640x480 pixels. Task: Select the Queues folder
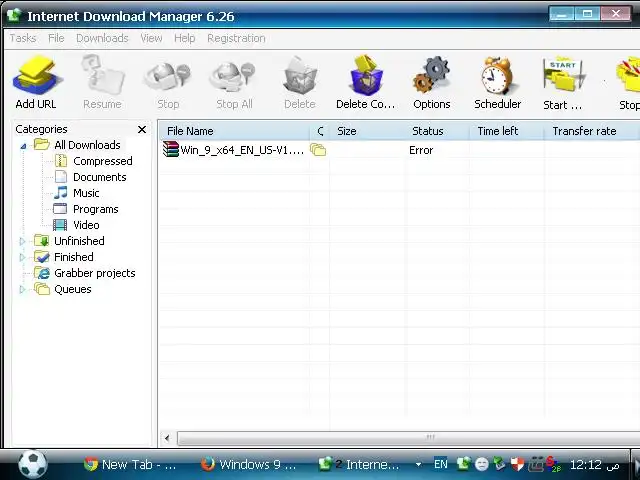point(72,289)
